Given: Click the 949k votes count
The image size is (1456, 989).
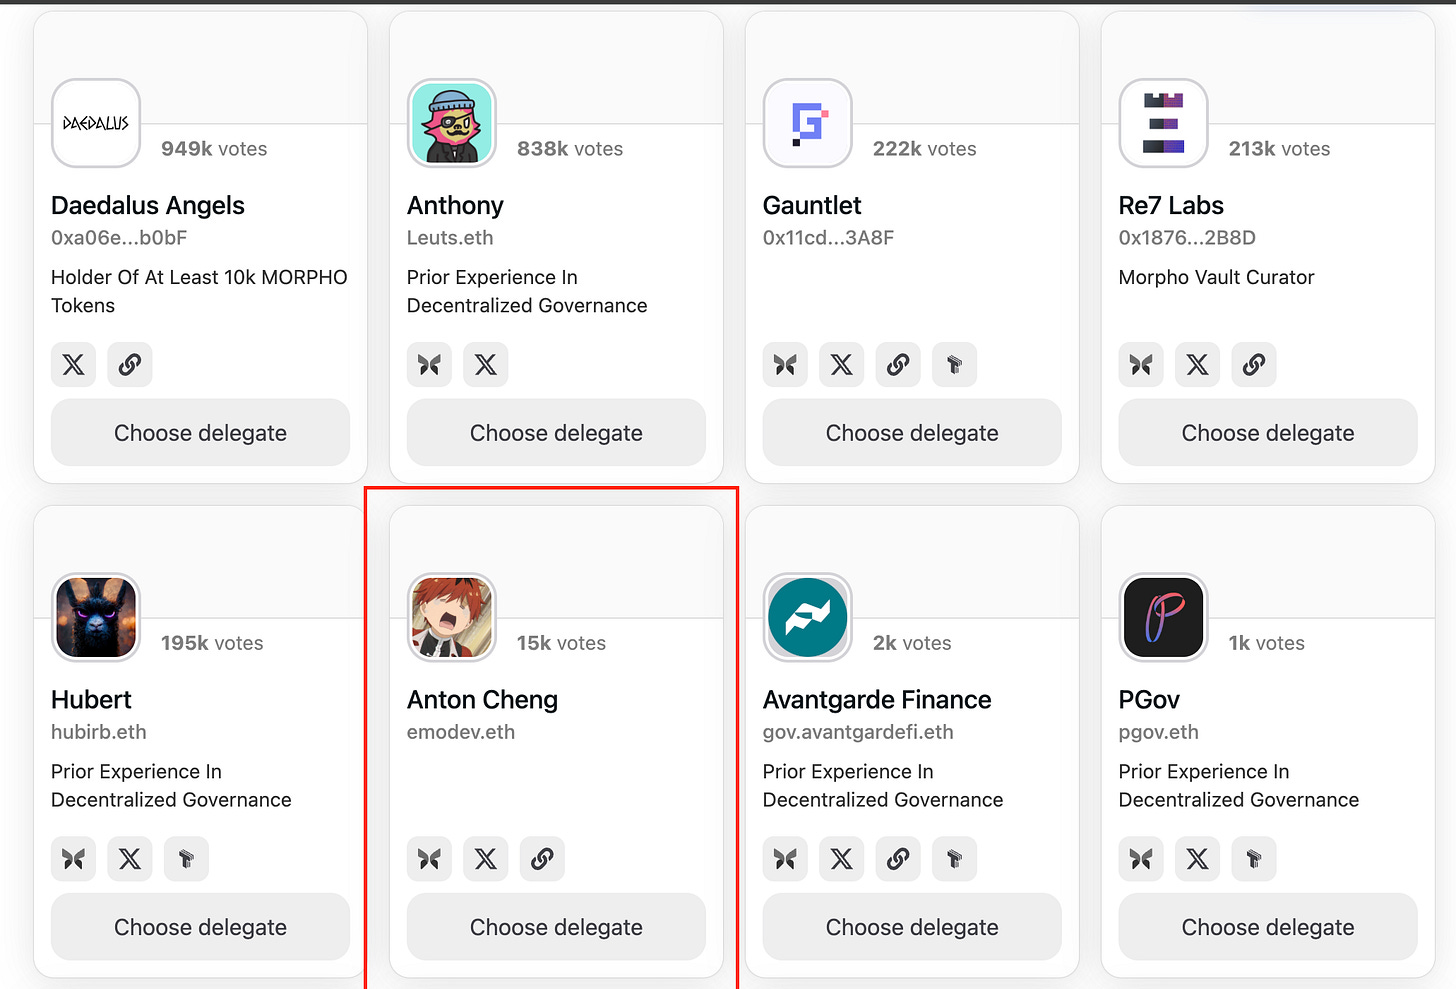Looking at the screenshot, I should click(x=214, y=149).
